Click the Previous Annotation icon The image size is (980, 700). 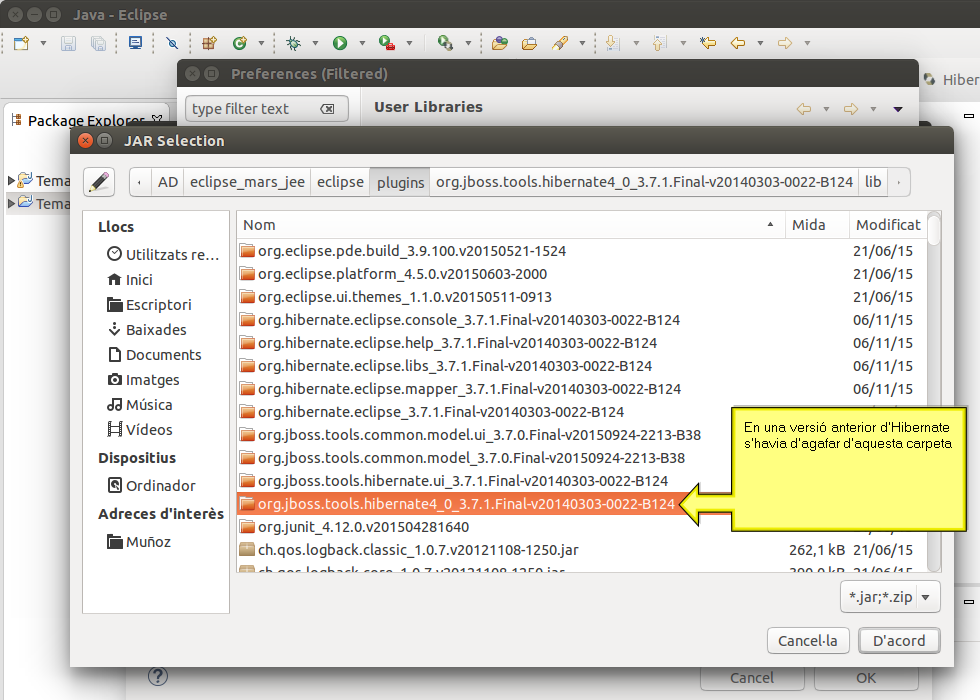(660, 43)
